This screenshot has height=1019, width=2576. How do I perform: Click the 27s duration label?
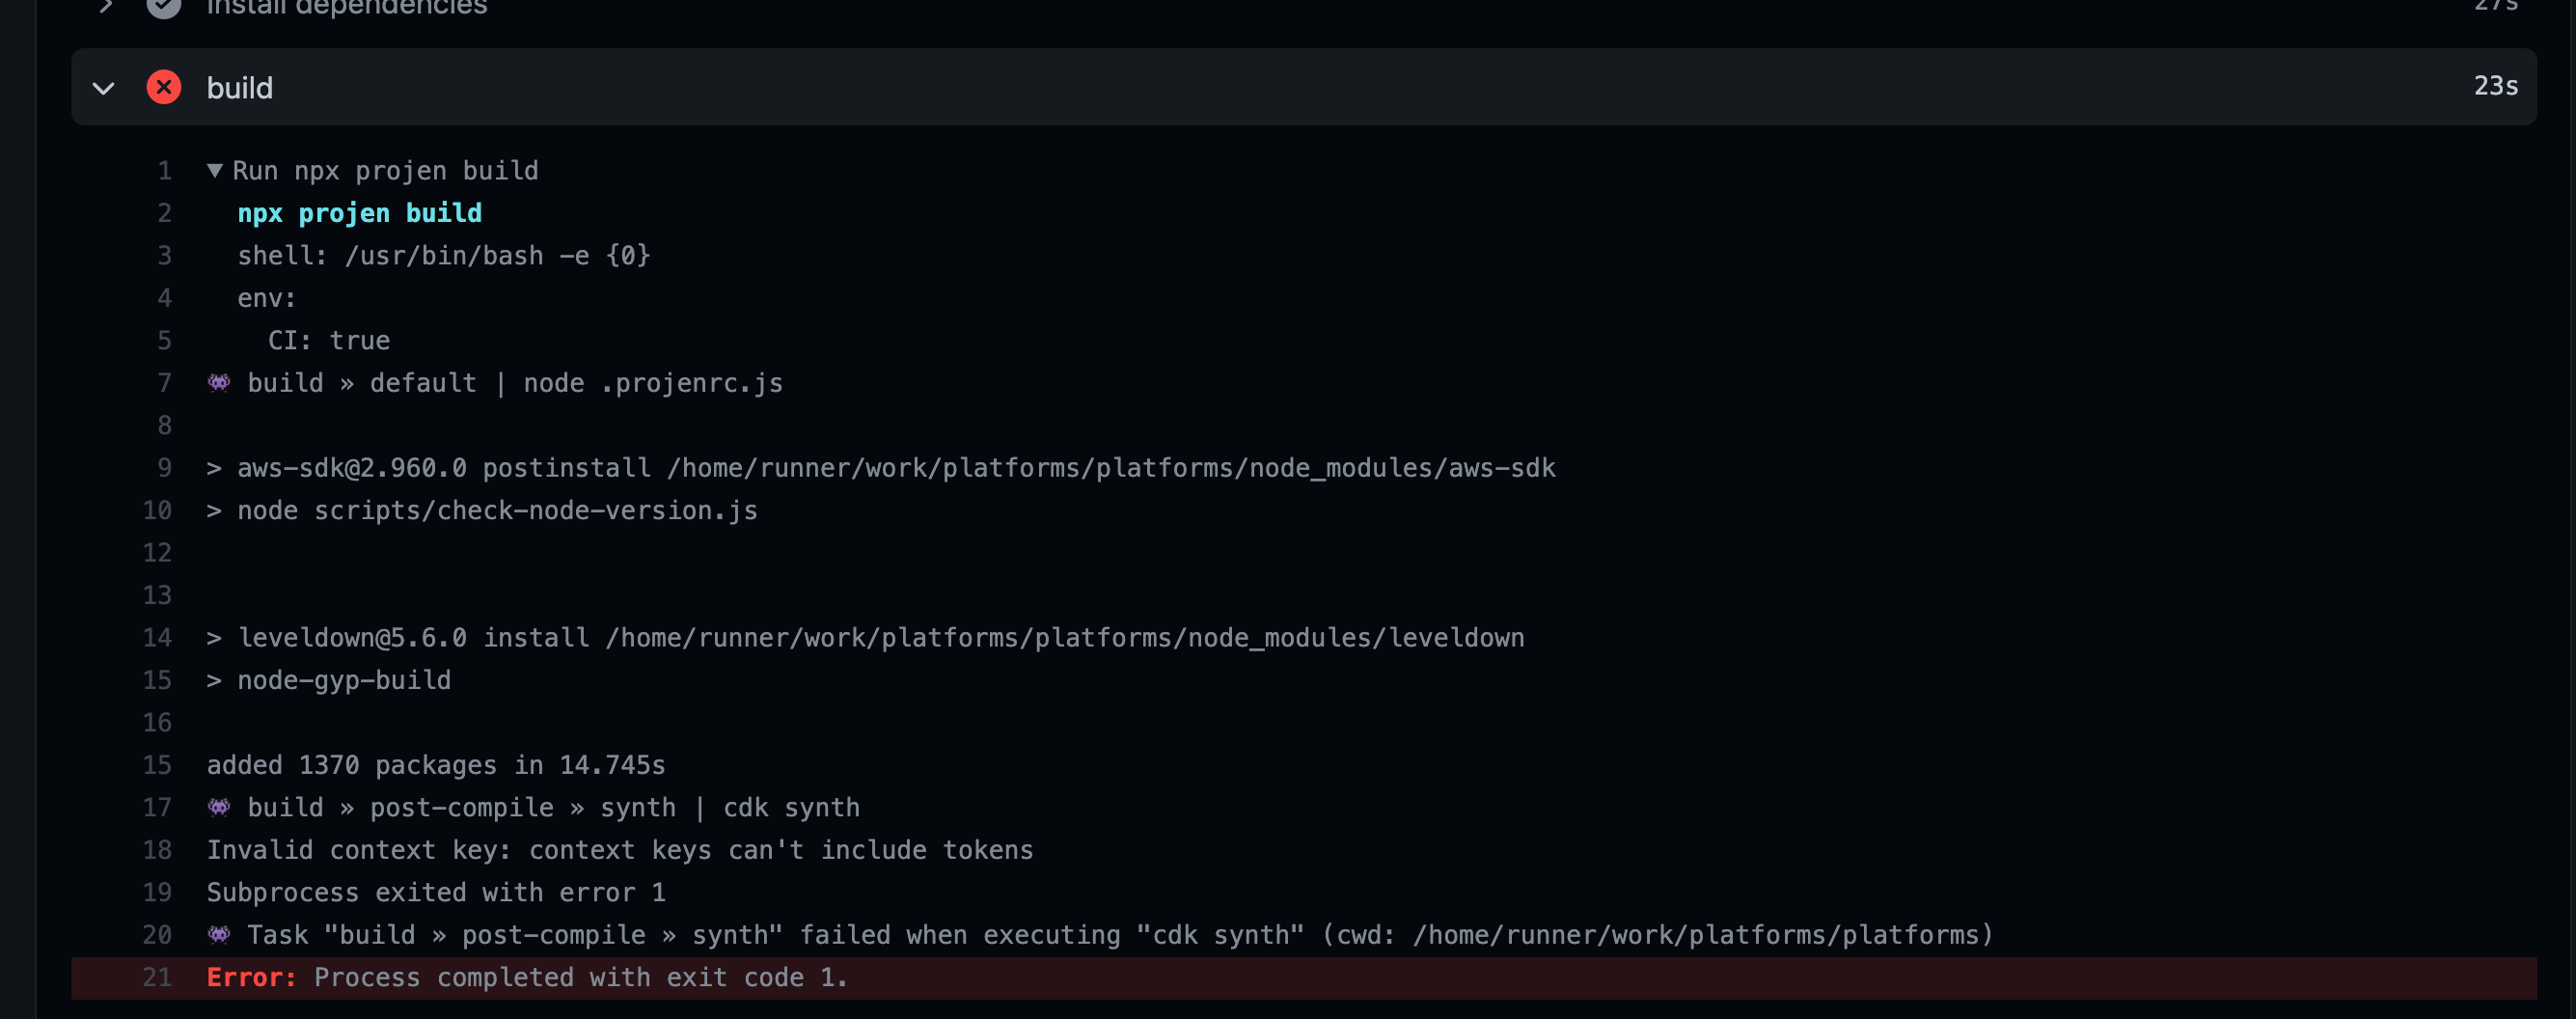click(2494, 5)
